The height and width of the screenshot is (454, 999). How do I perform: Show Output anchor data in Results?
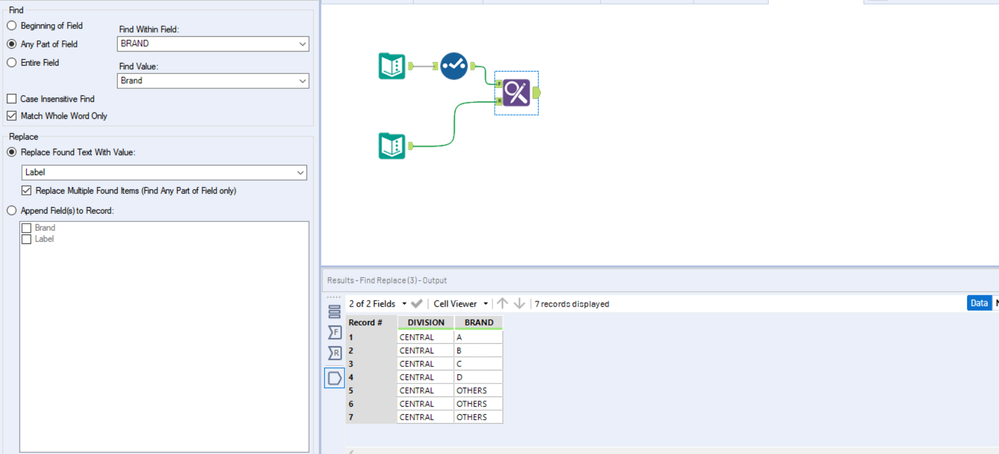[334, 378]
